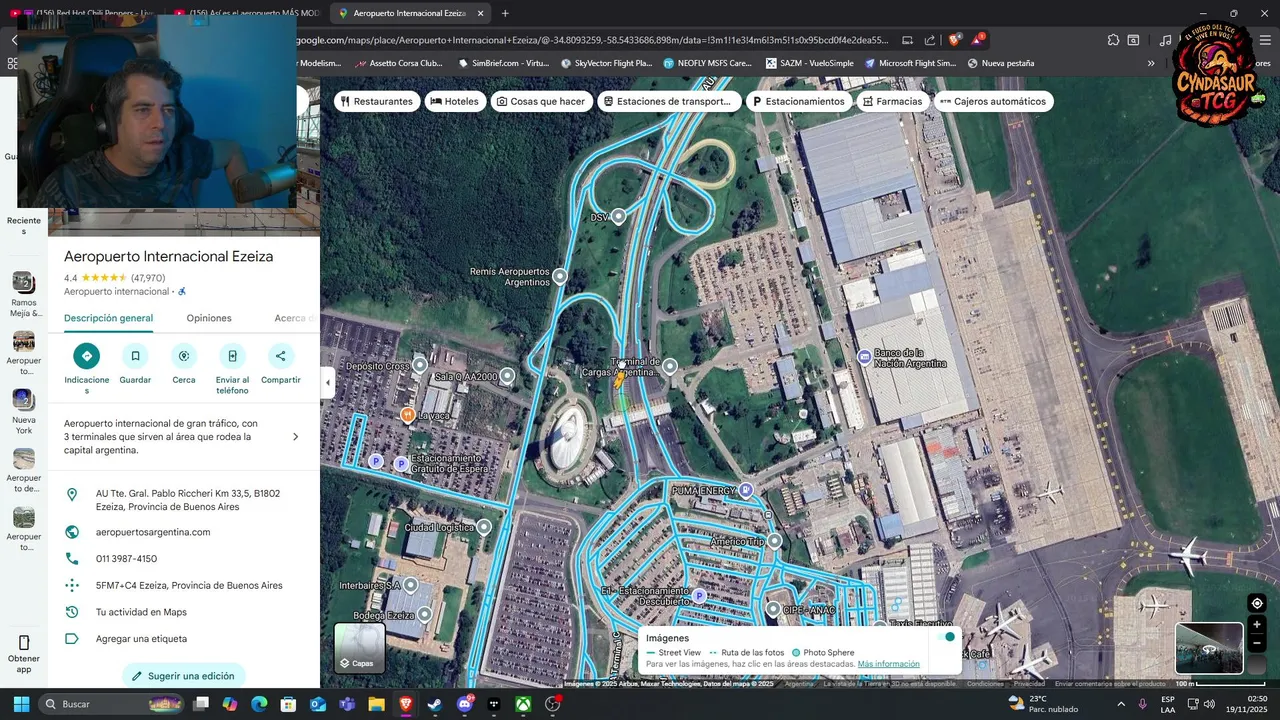Click the Cerca nearby icon
Image resolution: width=1280 pixels, height=720 pixels.
point(184,356)
